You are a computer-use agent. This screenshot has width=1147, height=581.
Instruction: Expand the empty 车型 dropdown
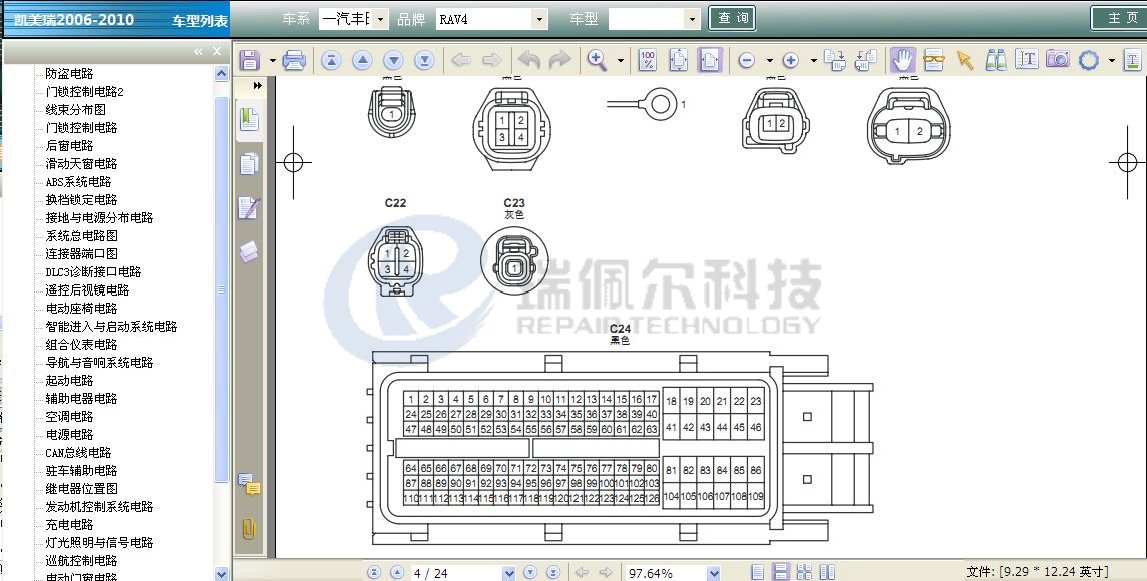click(x=692, y=19)
